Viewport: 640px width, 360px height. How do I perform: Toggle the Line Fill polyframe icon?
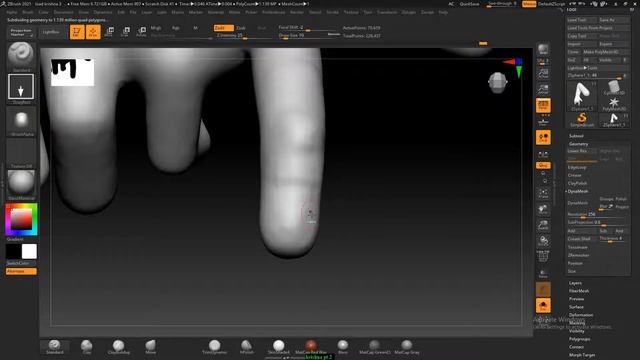click(x=543, y=257)
